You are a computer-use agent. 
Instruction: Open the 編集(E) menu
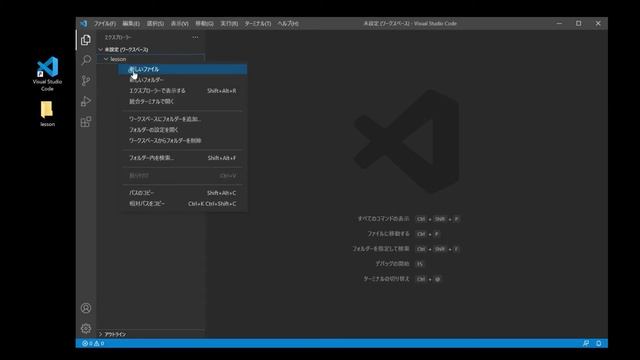[x=131, y=24]
